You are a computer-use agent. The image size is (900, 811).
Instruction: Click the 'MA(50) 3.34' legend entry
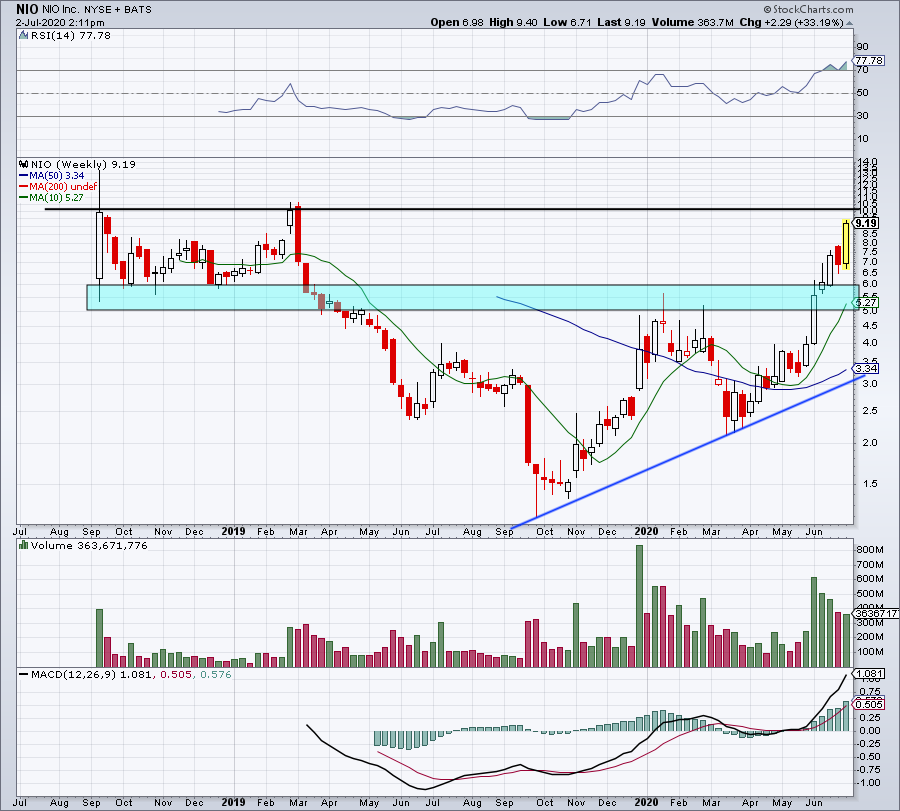pyautogui.click(x=56, y=176)
